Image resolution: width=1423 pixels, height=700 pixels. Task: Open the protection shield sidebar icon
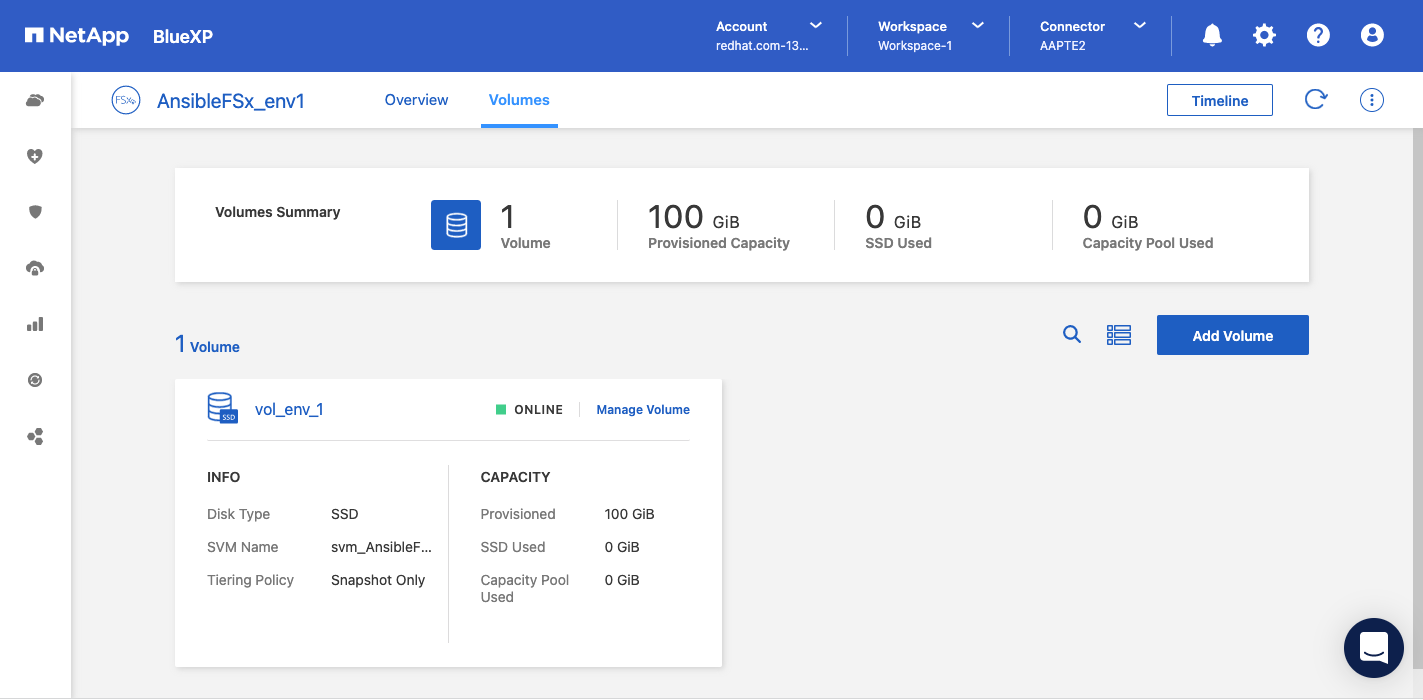[x=35, y=212]
